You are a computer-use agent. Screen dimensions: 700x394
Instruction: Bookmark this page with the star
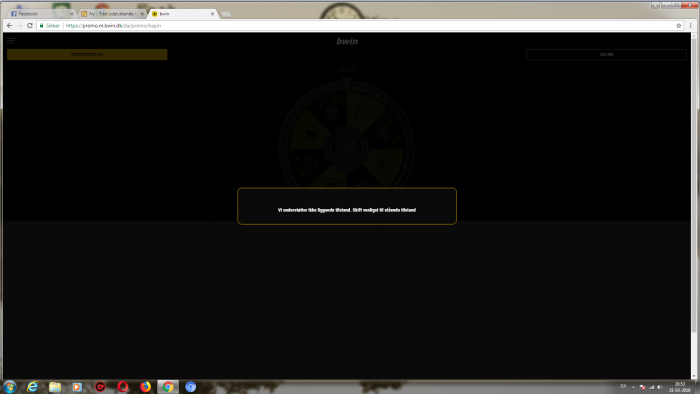pos(679,26)
